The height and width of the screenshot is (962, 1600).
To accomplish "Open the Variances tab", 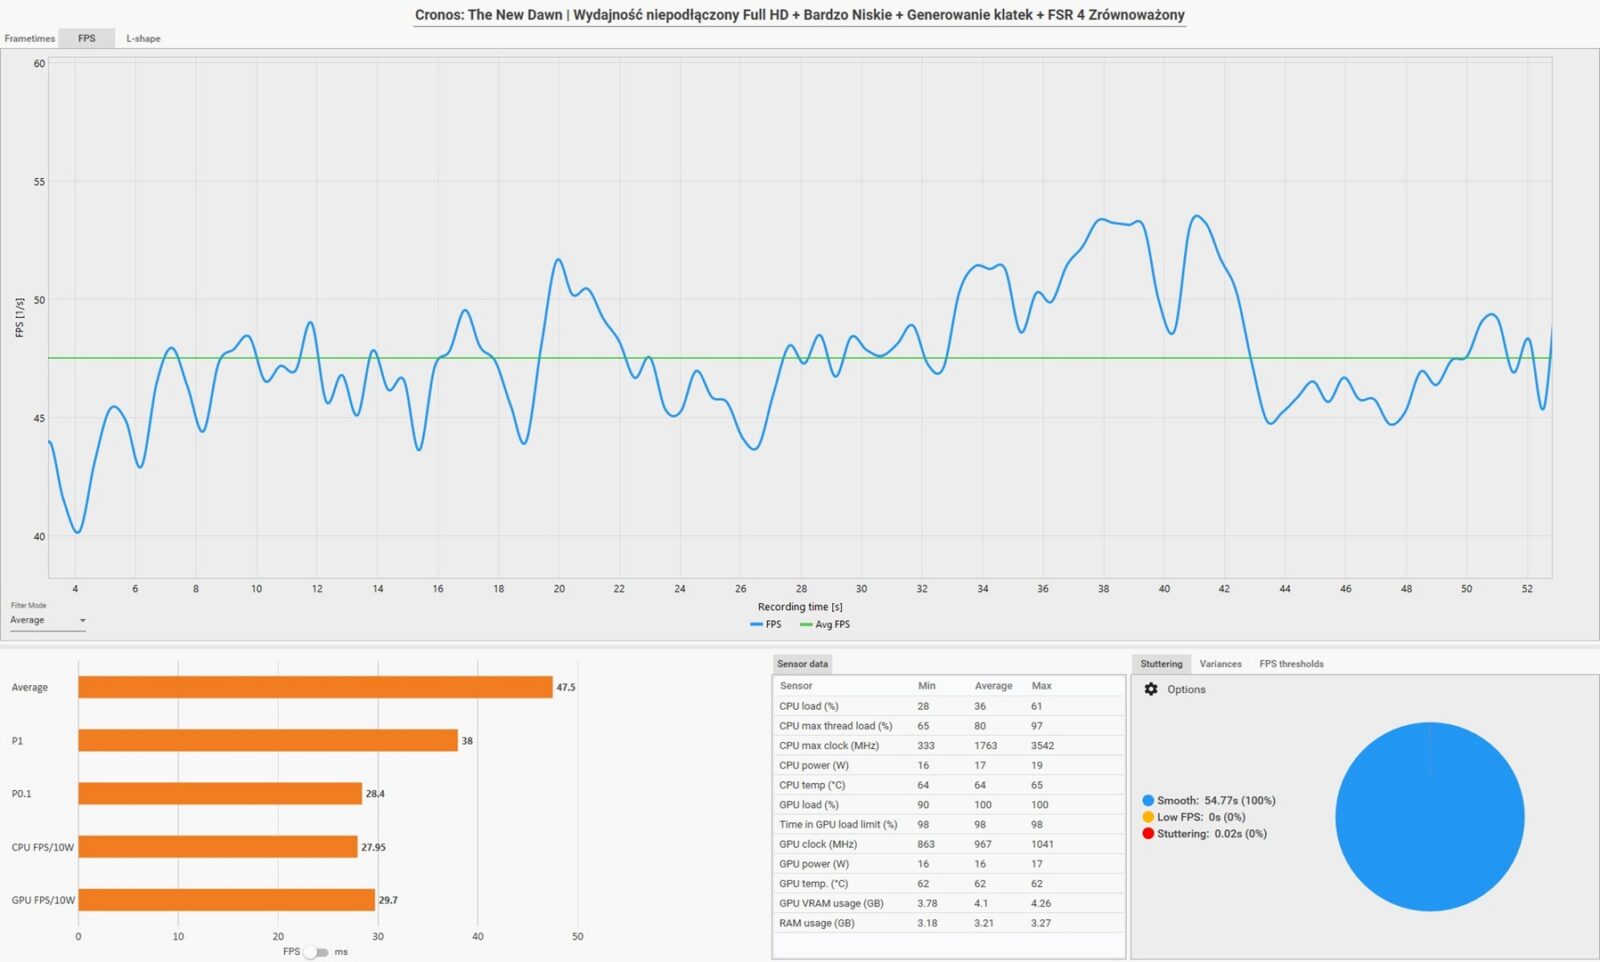I will [1220, 664].
